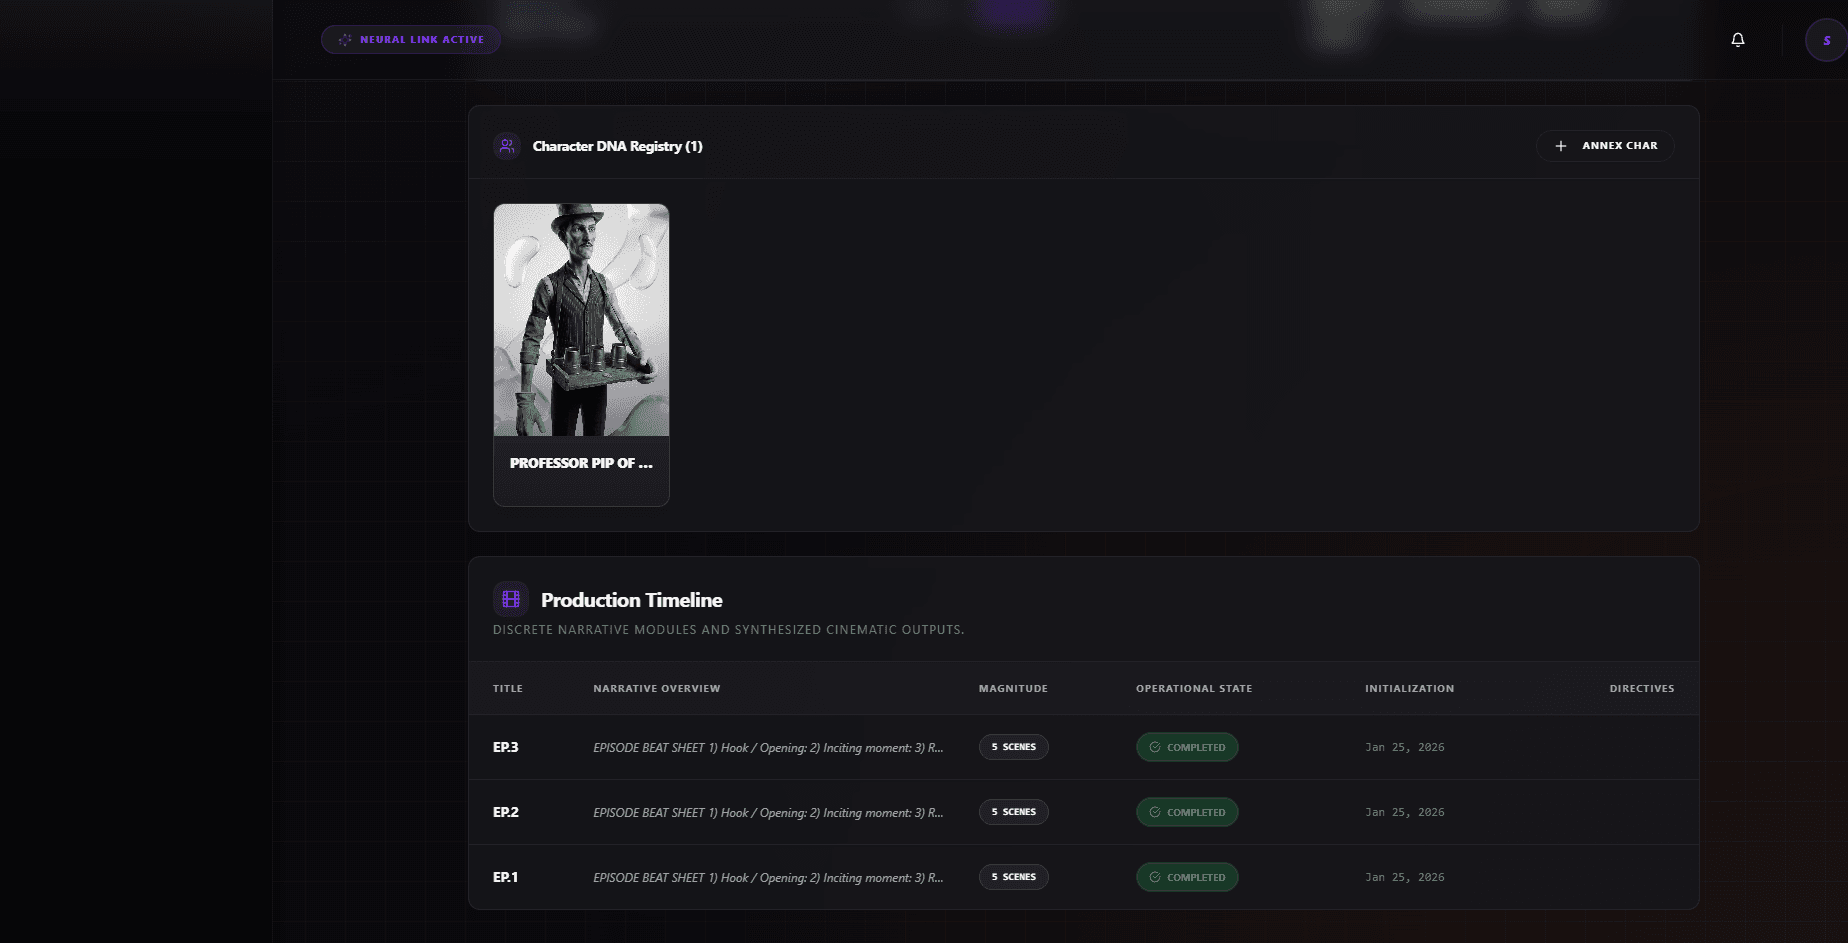Click the 5 Scenes badge for EP.1
This screenshot has height=943, width=1848.
pos(1013,877)
